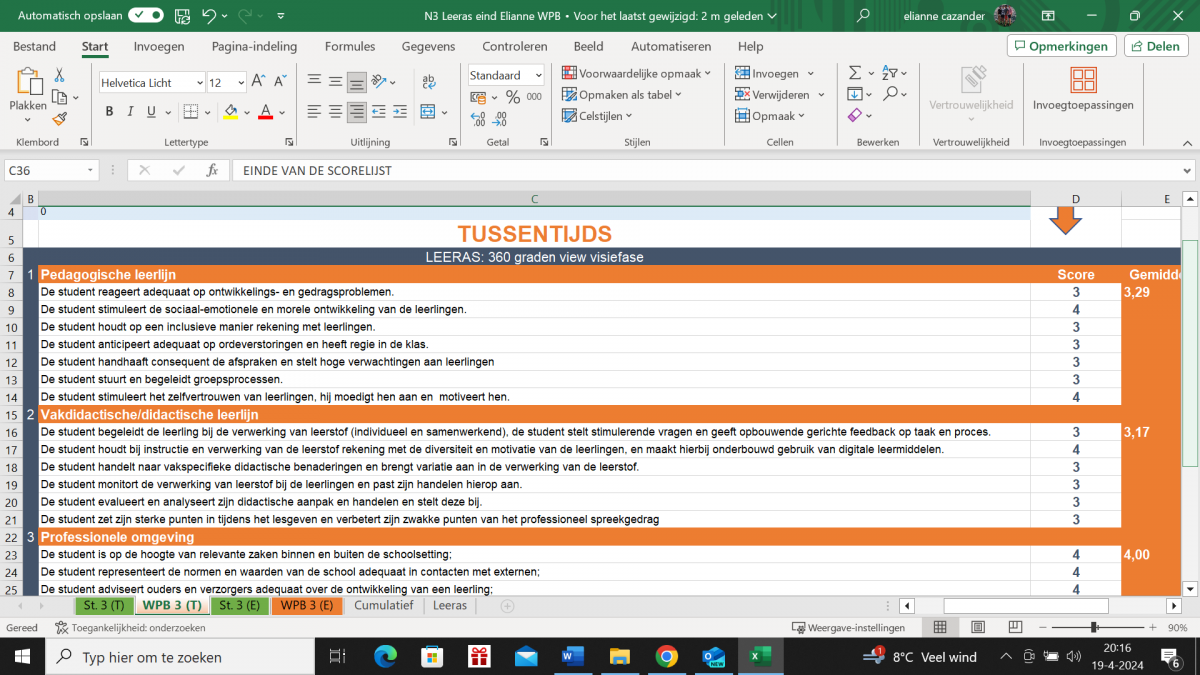1200x675 pixels.
Task: Click the insert function fx icon
Action: (212, 171)
